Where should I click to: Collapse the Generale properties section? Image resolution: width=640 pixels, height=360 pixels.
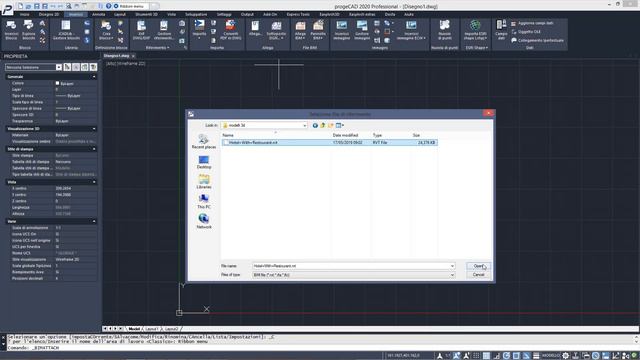pos(94,77)
